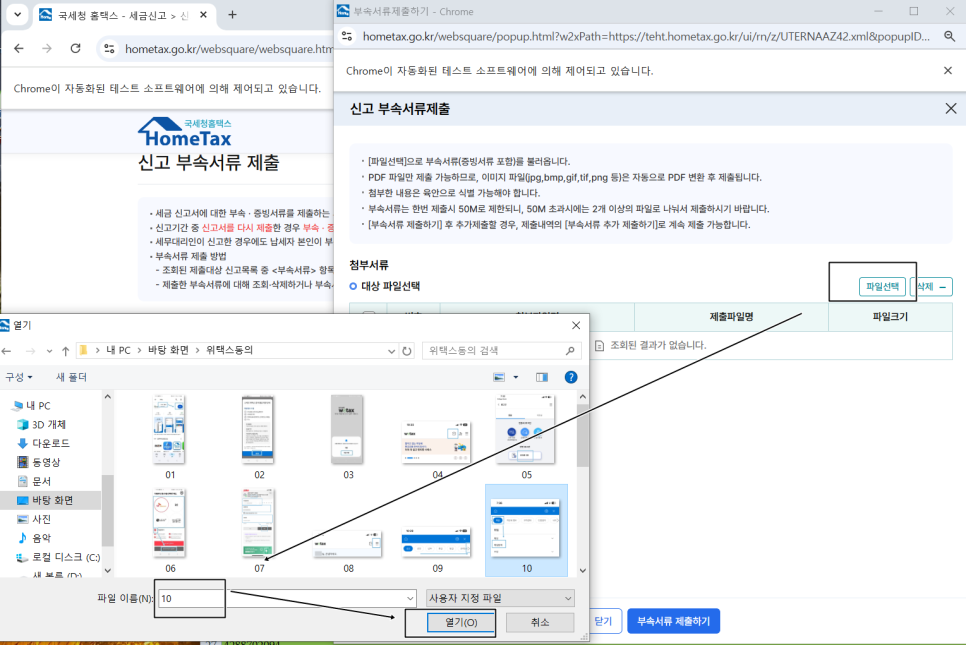
Task: Go back in the Open file dialog
Action: [7, 351]
